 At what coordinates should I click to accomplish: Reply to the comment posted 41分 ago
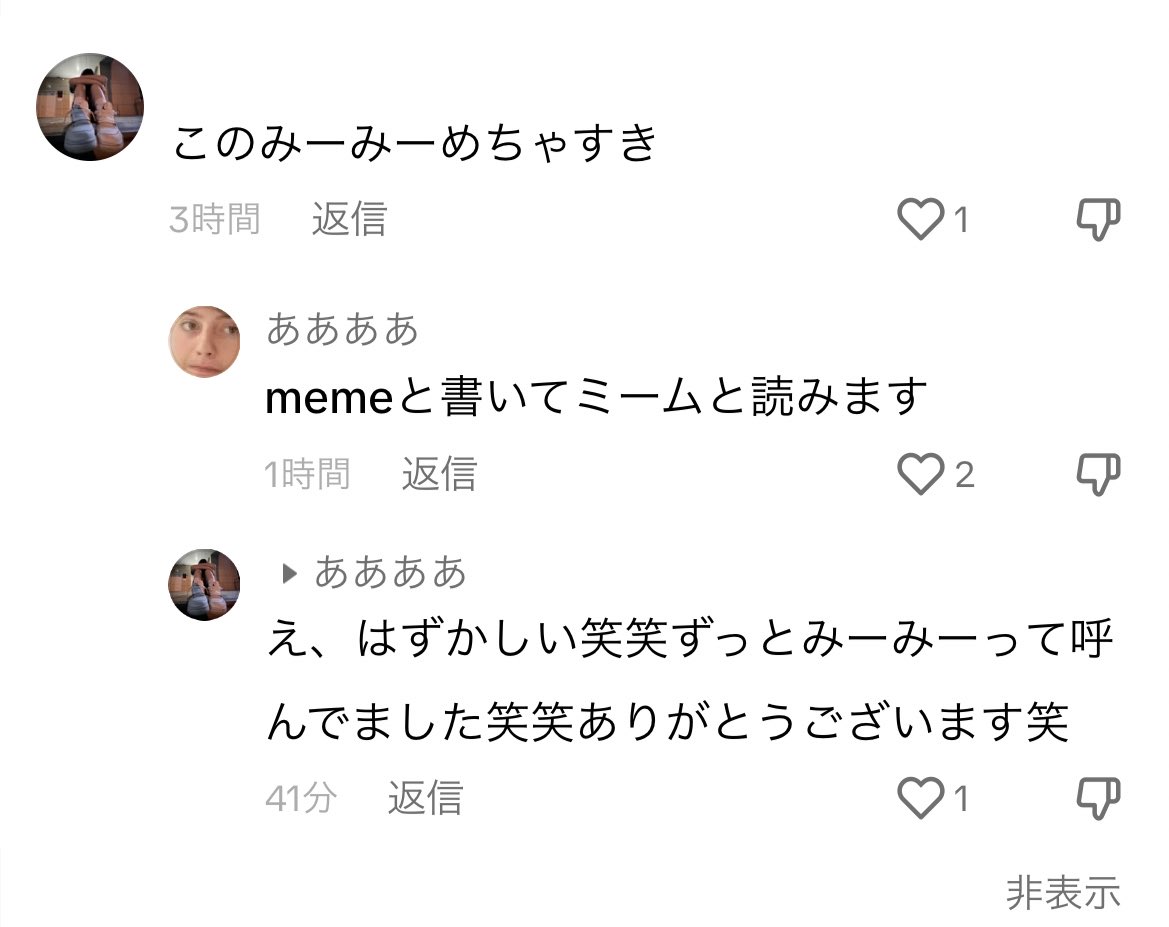coord(425,798)
